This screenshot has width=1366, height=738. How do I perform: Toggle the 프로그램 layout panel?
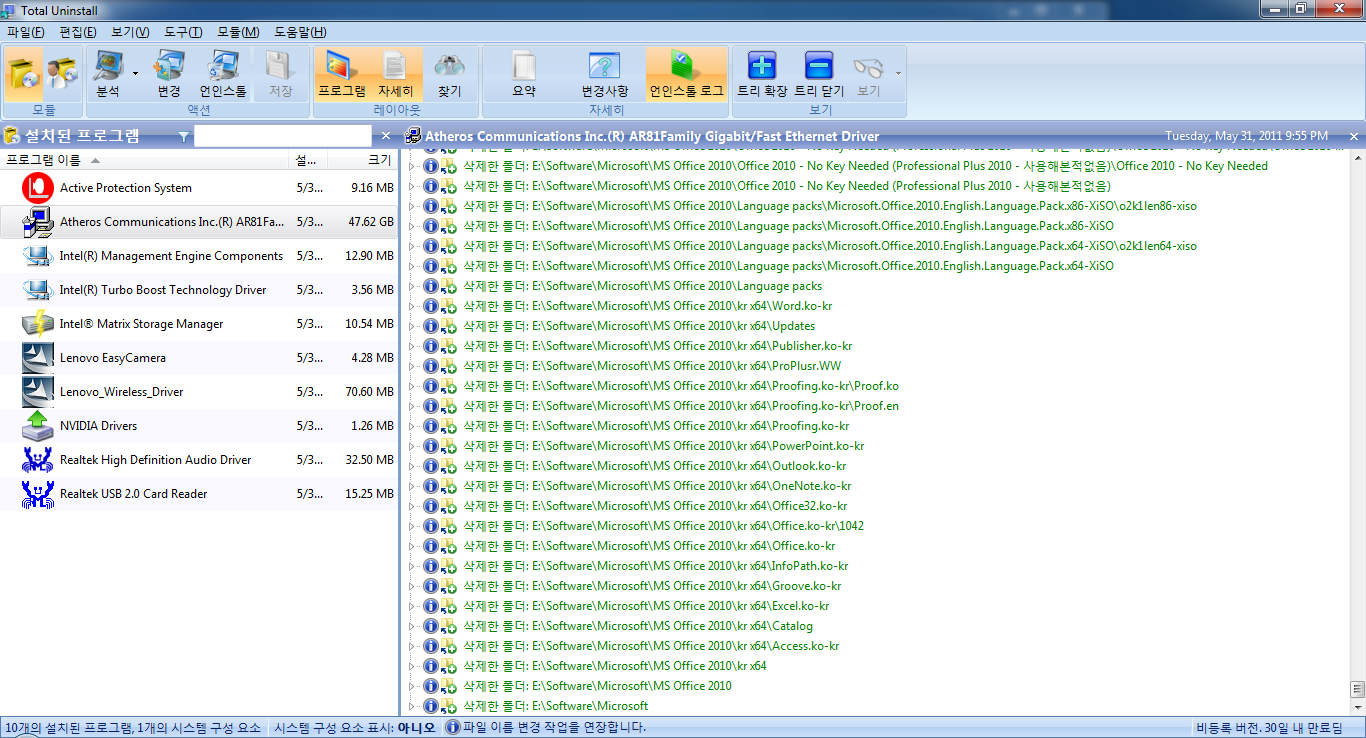(x=342, y=74)
